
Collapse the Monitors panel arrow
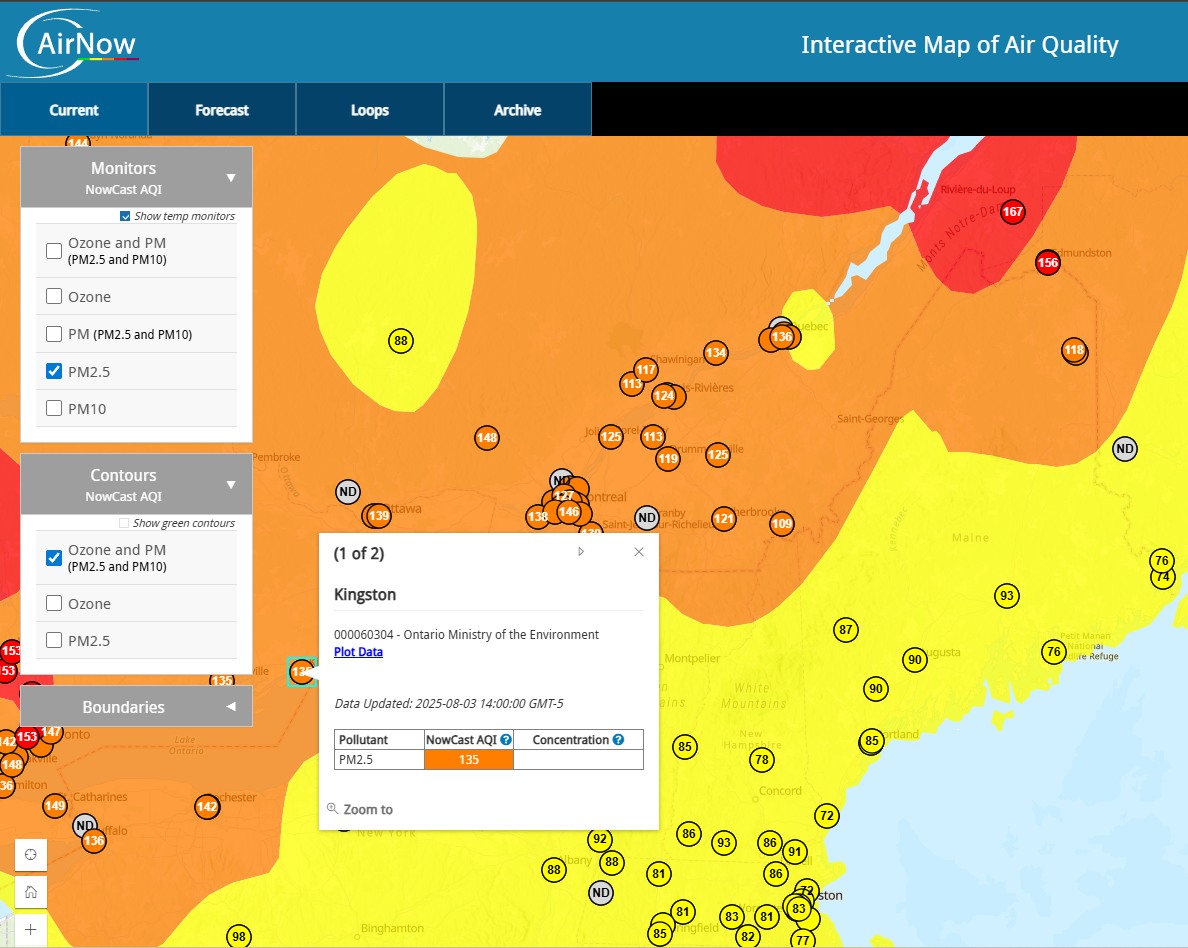(x=231, y=178)
